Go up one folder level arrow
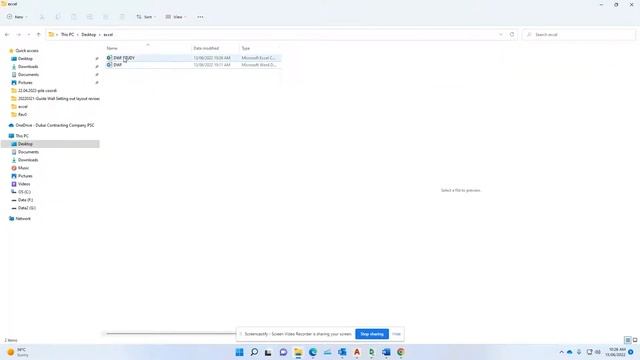640x360 pixels. (x=39, y=35)
